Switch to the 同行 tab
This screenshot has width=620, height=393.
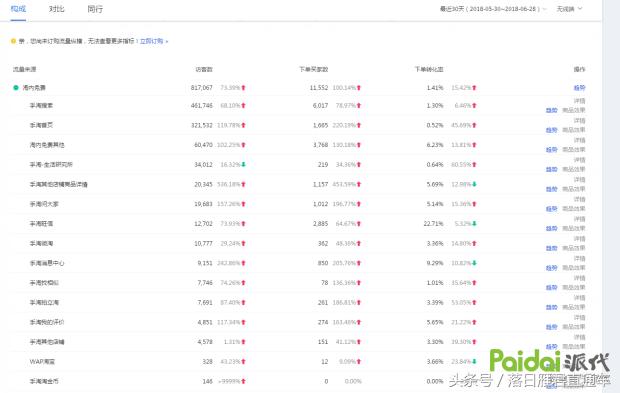tap(95, 9)
